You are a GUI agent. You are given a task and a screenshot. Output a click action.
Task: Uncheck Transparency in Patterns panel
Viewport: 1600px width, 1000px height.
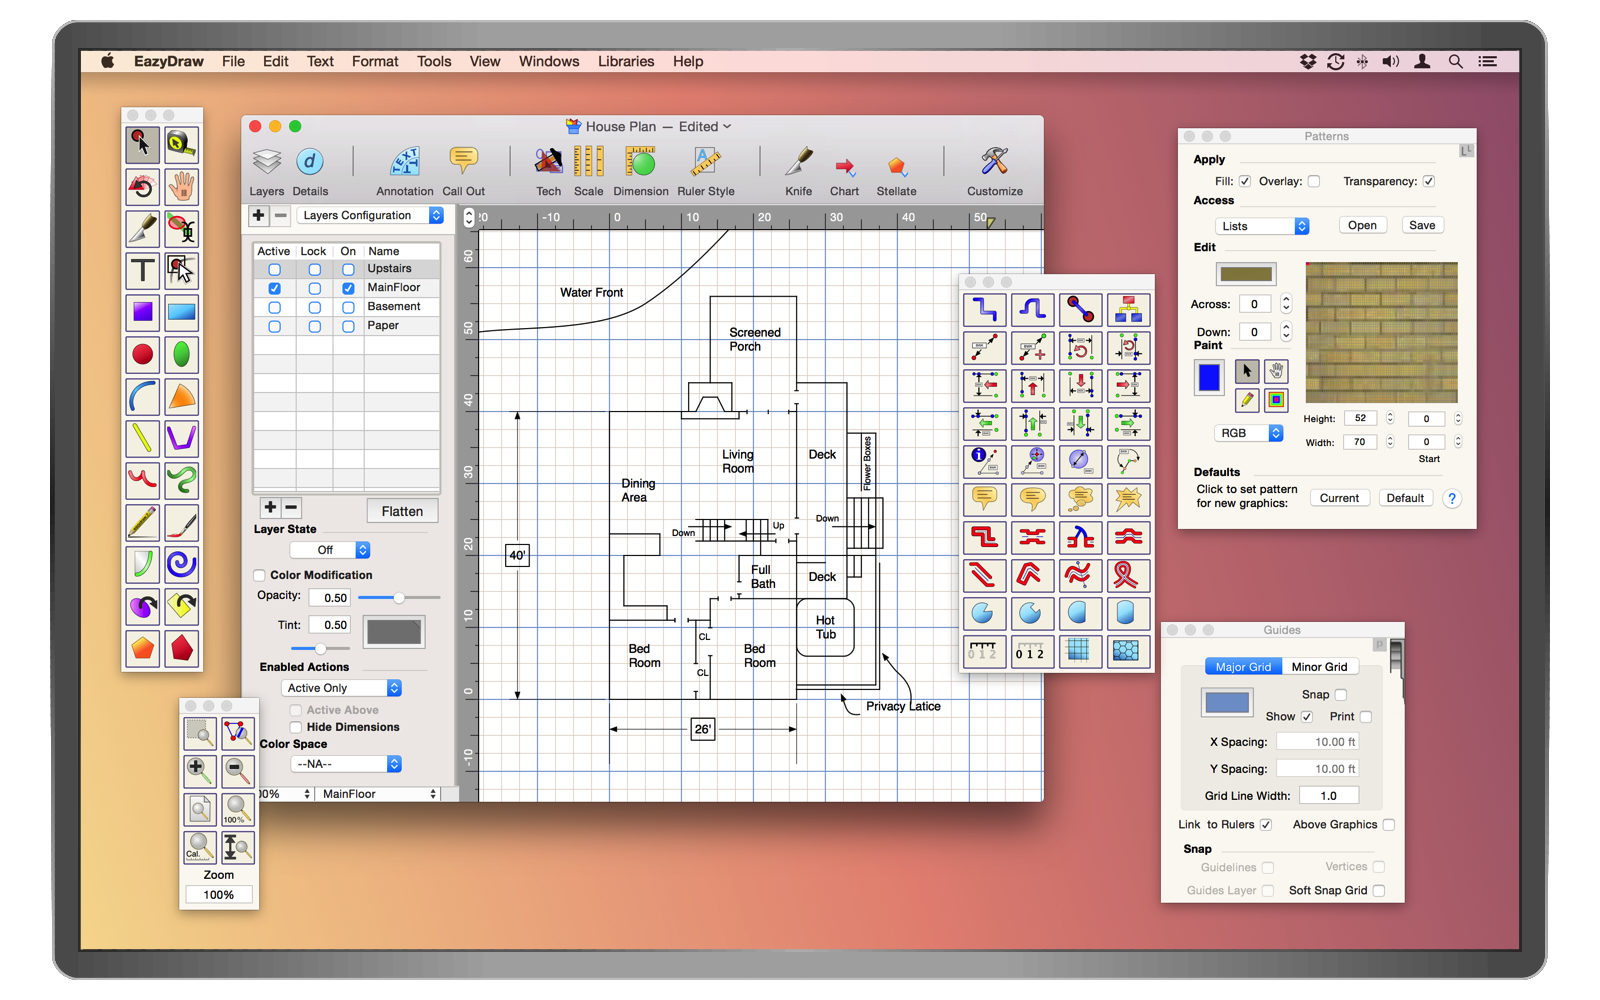1429,181
